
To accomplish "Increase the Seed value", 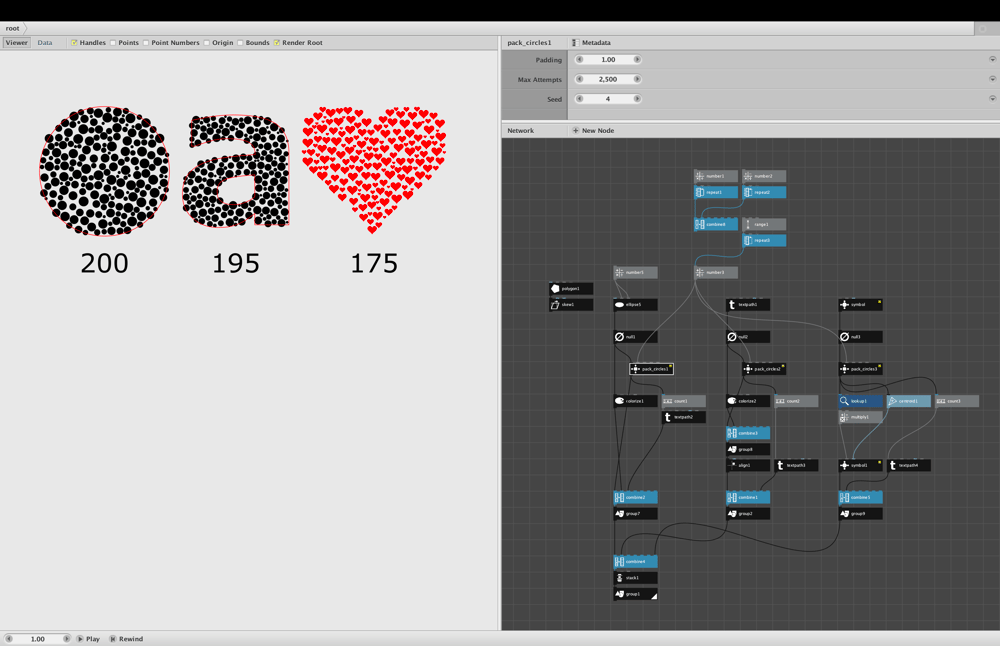I will [636, 99].
